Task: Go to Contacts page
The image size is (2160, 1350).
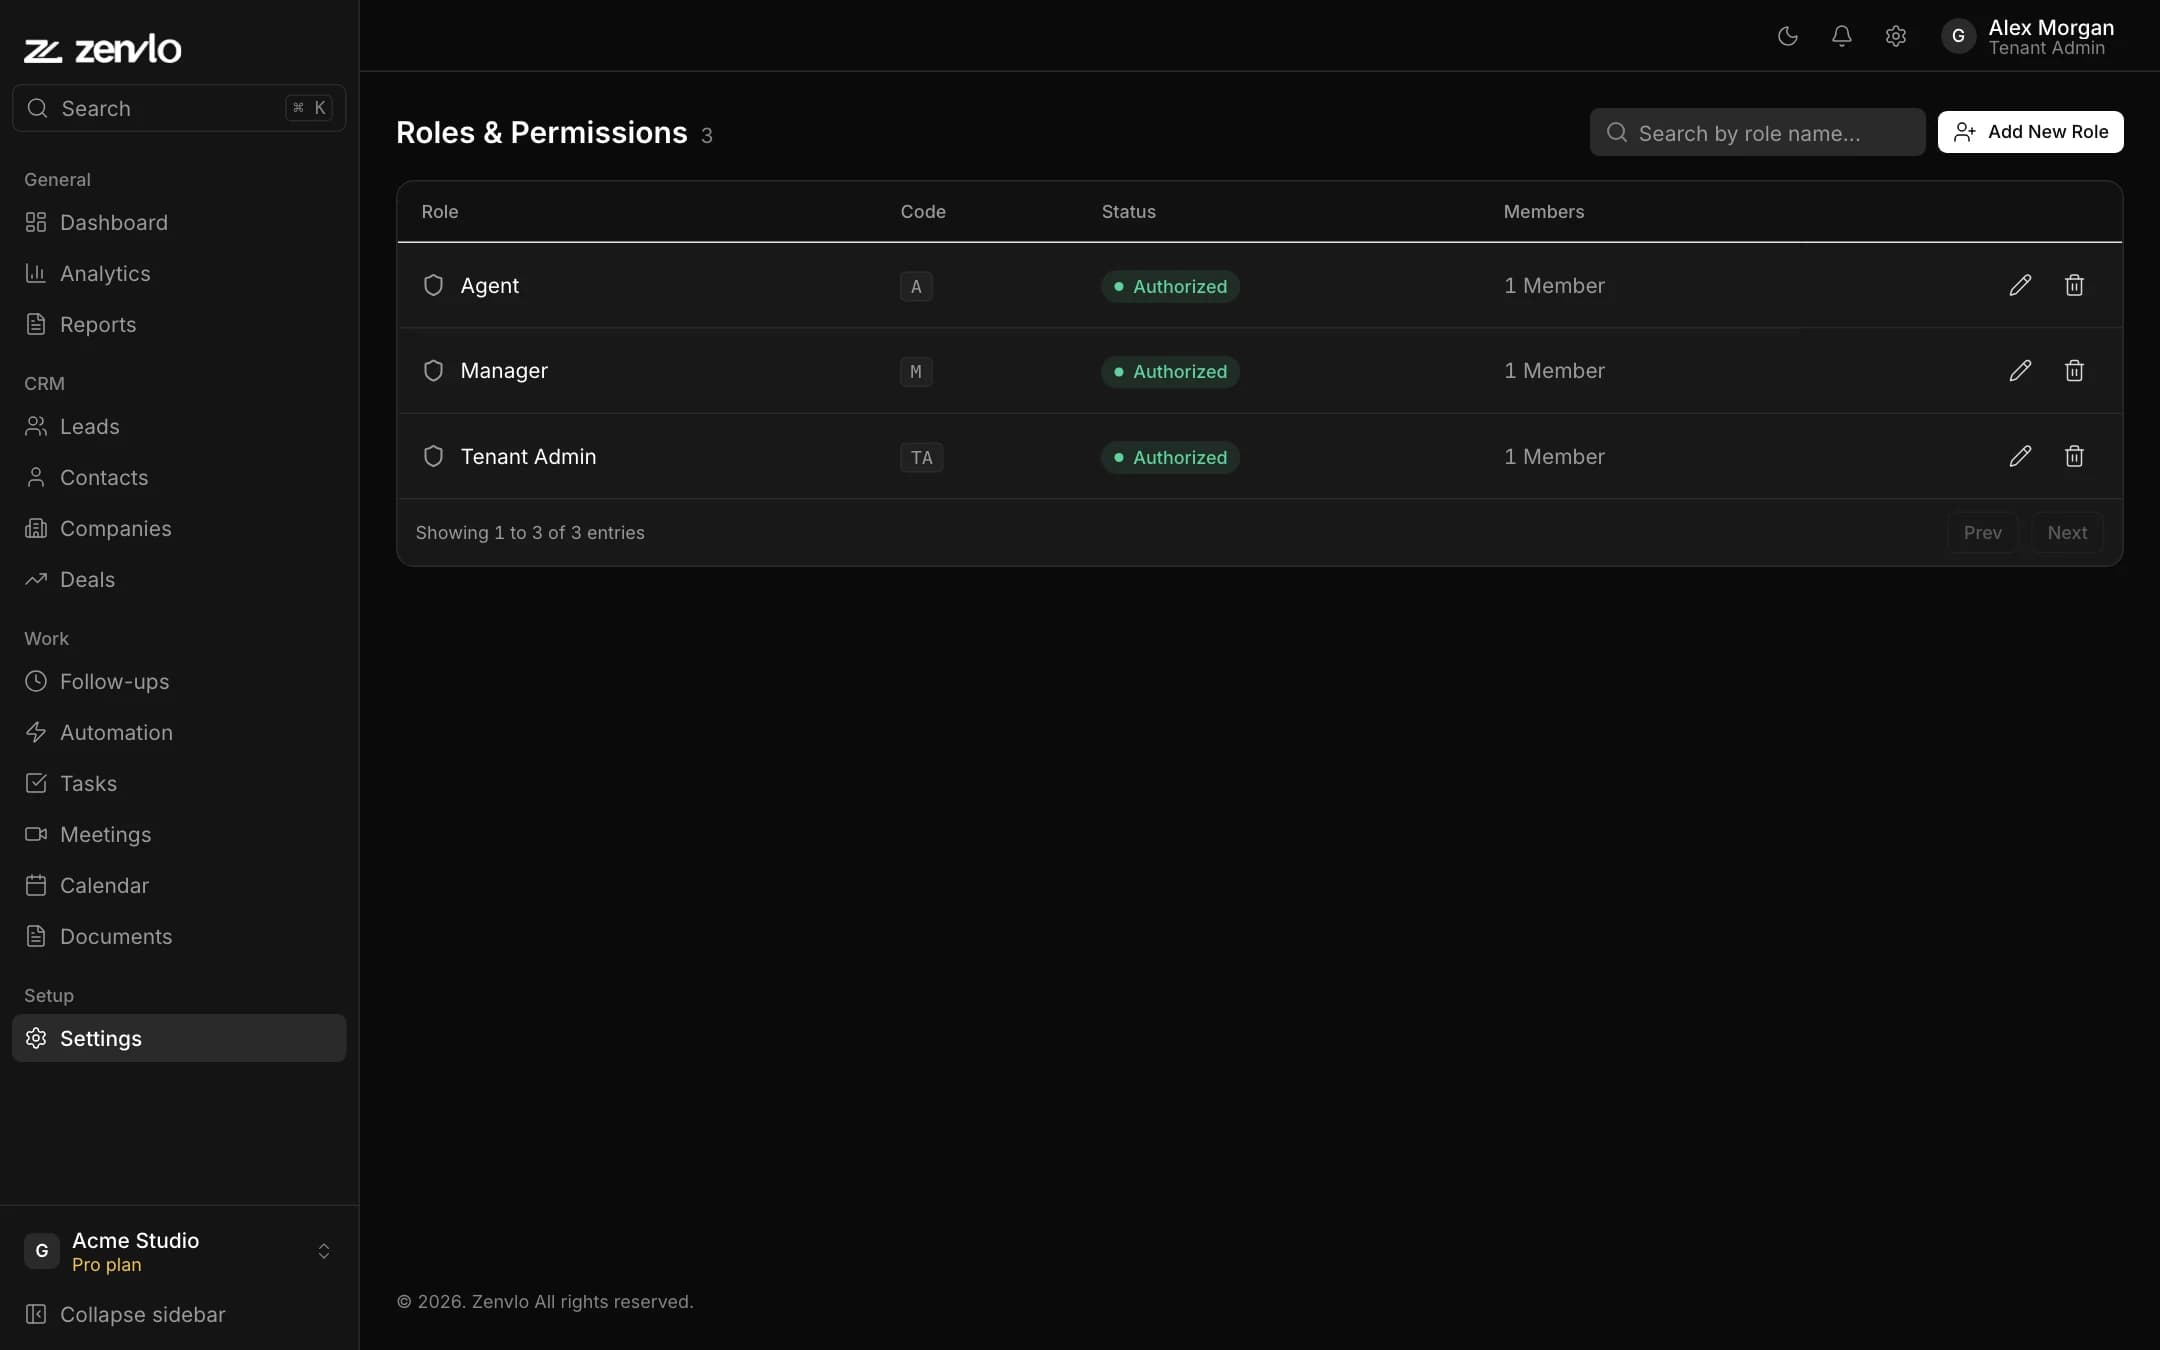Action: point(179,477)
